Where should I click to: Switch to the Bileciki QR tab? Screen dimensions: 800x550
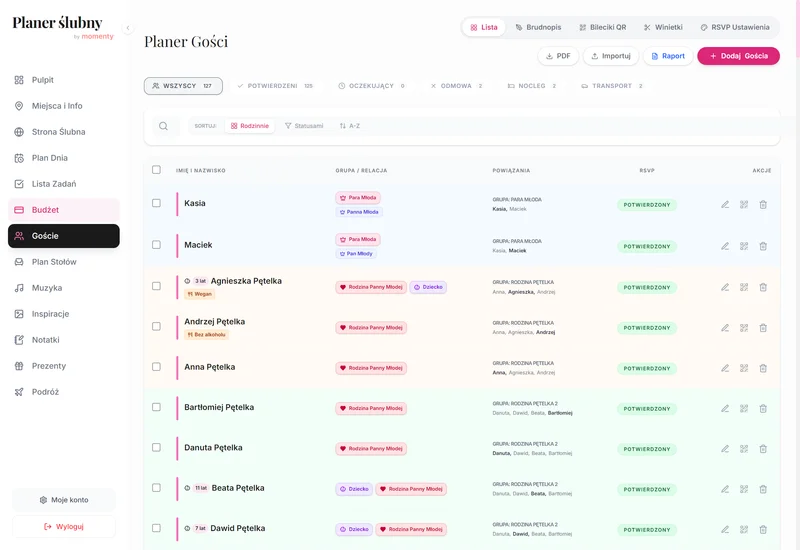602,27
